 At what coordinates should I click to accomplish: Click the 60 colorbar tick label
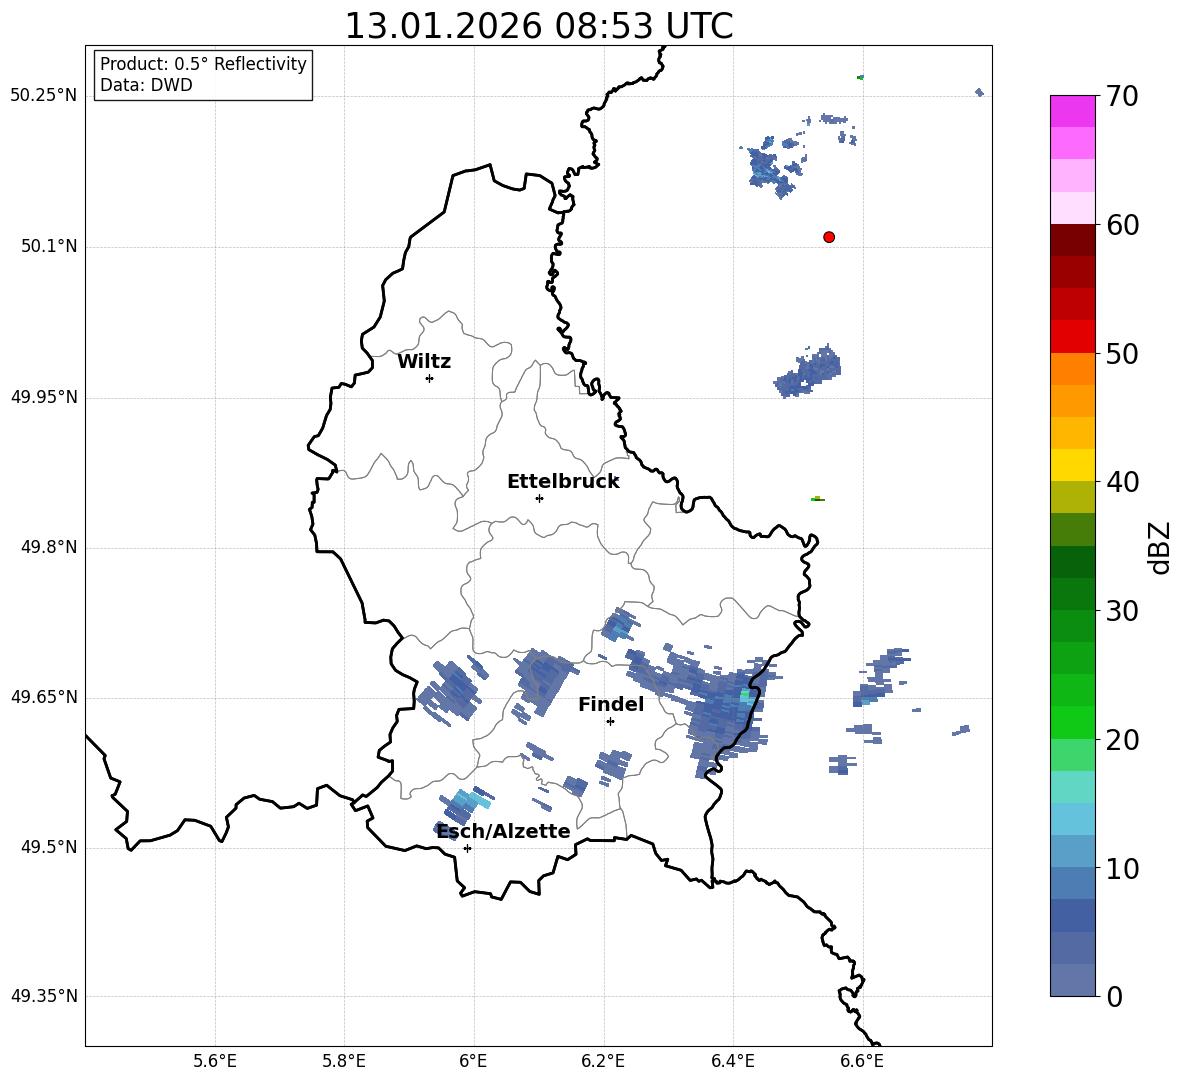coord(1122,225)
